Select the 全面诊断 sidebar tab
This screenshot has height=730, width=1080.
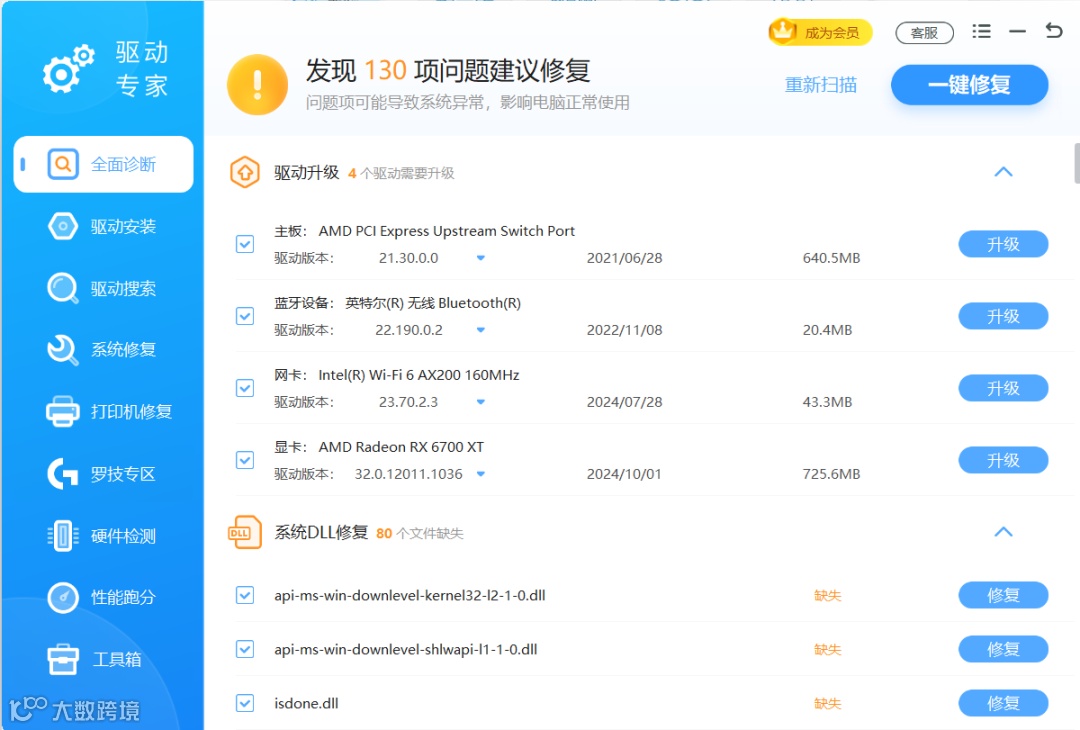pyautogui.click(x=103, y=164)
